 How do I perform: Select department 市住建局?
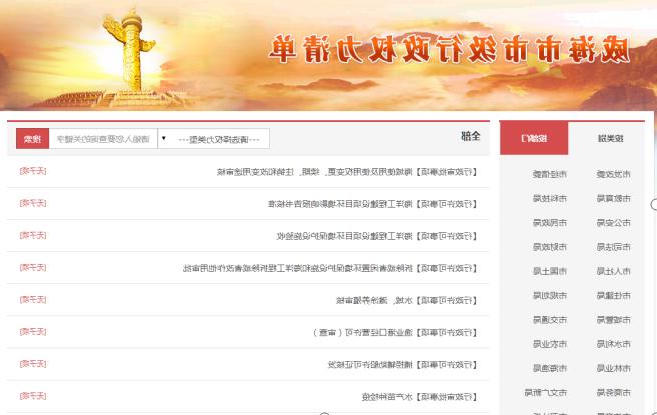click(613, 296)
